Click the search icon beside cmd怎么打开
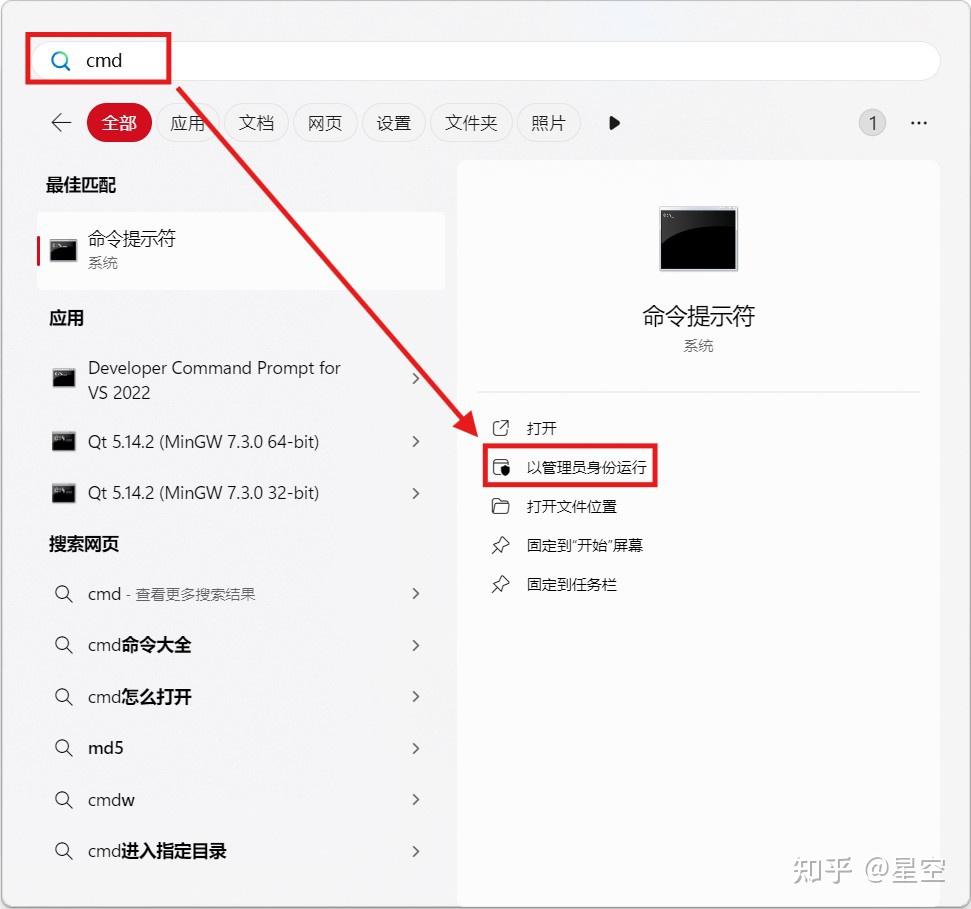The width and height of the screenshot is (971, 909). [64, 697]
